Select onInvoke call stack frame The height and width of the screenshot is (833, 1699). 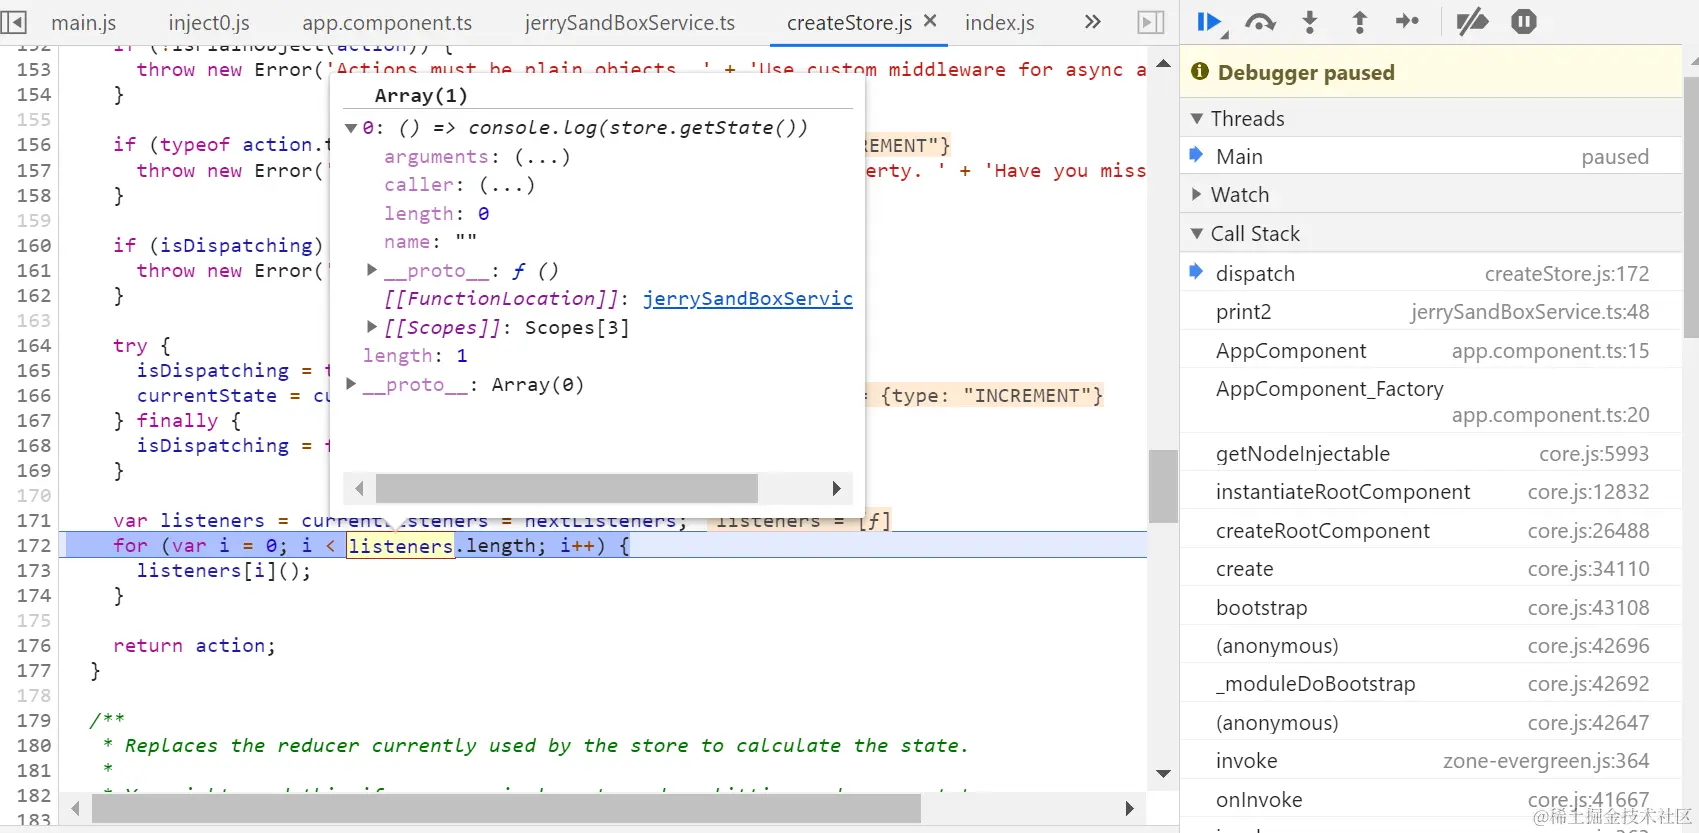[x=1431, y=800]
